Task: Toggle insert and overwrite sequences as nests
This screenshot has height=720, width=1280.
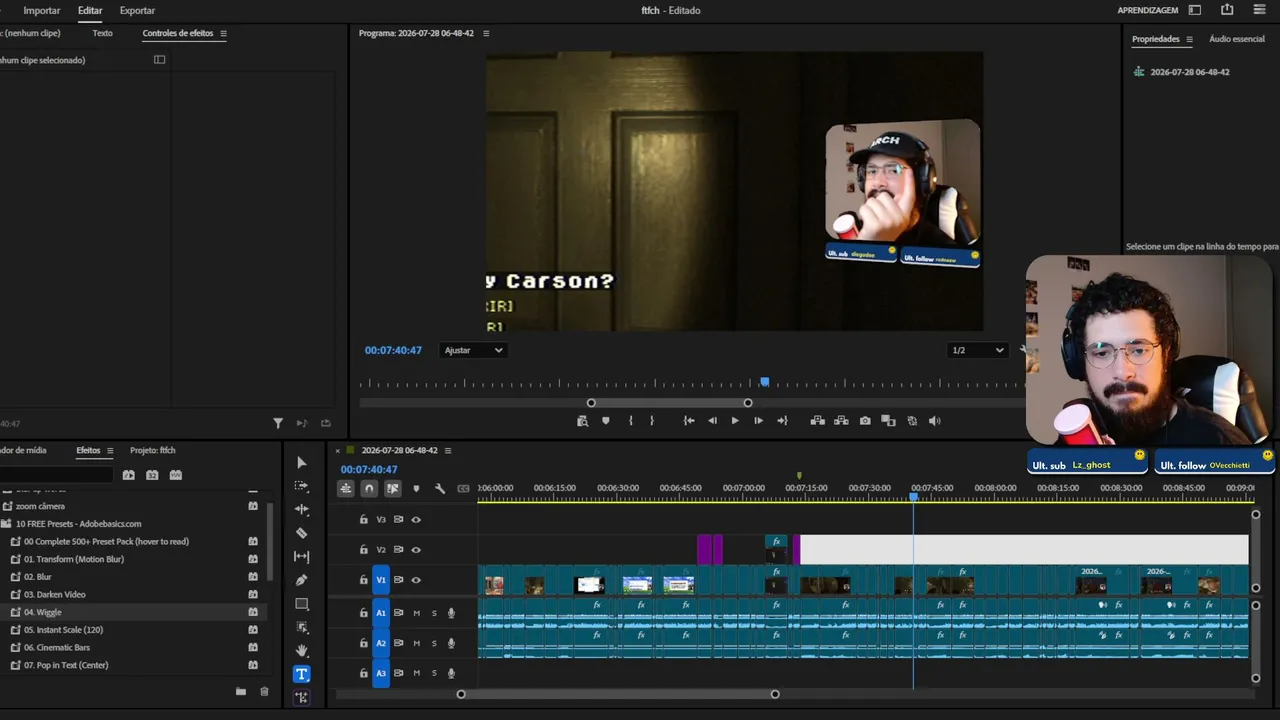Action: click(x=345, y=489)
